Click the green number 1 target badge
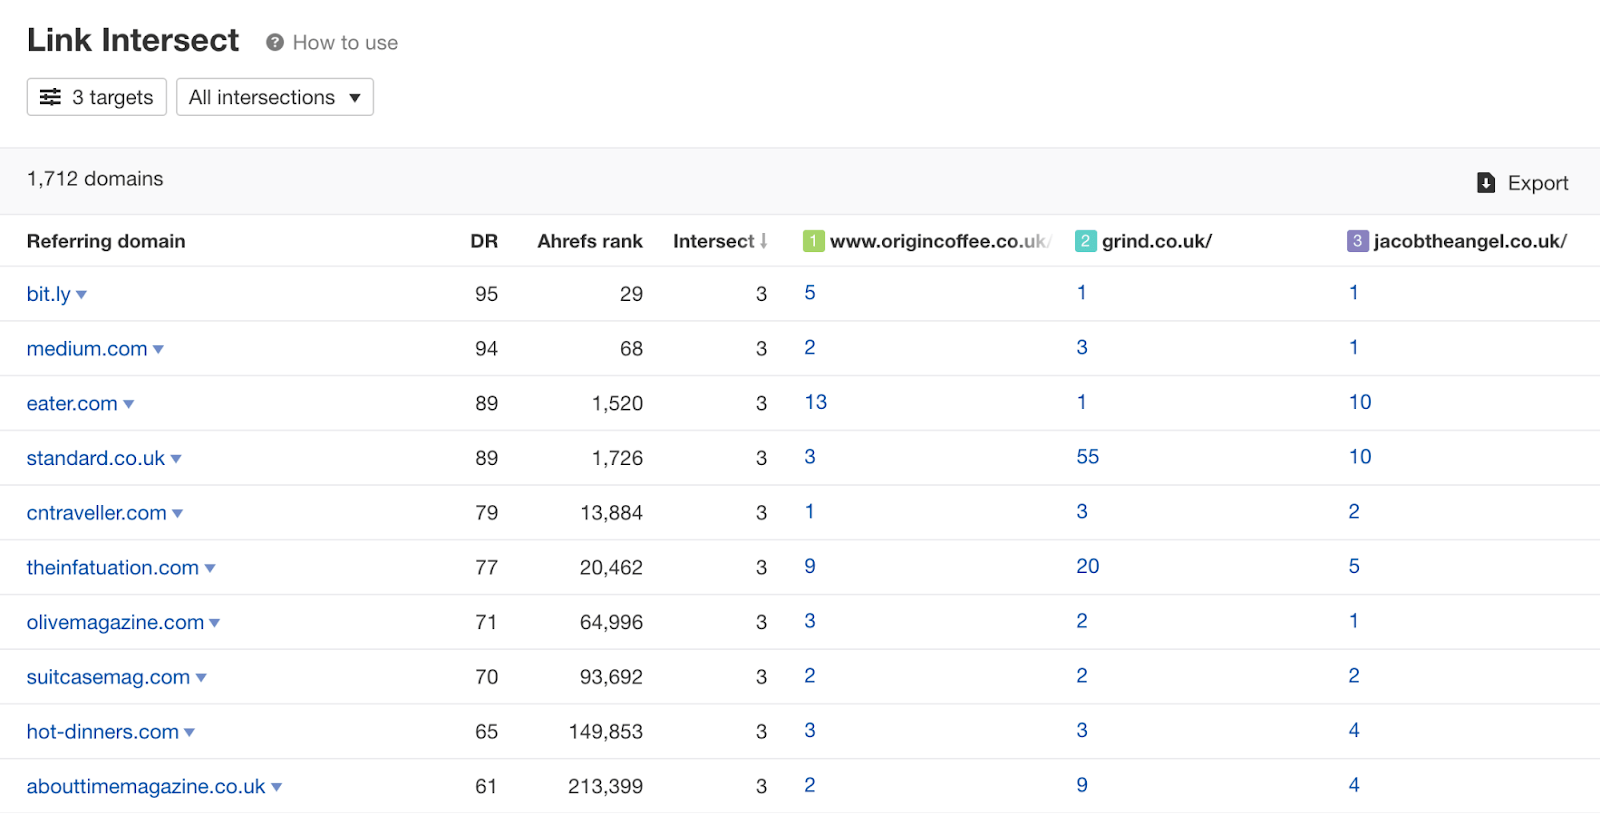Screen dimensions: 1600x814 click(x=813, y=241)
